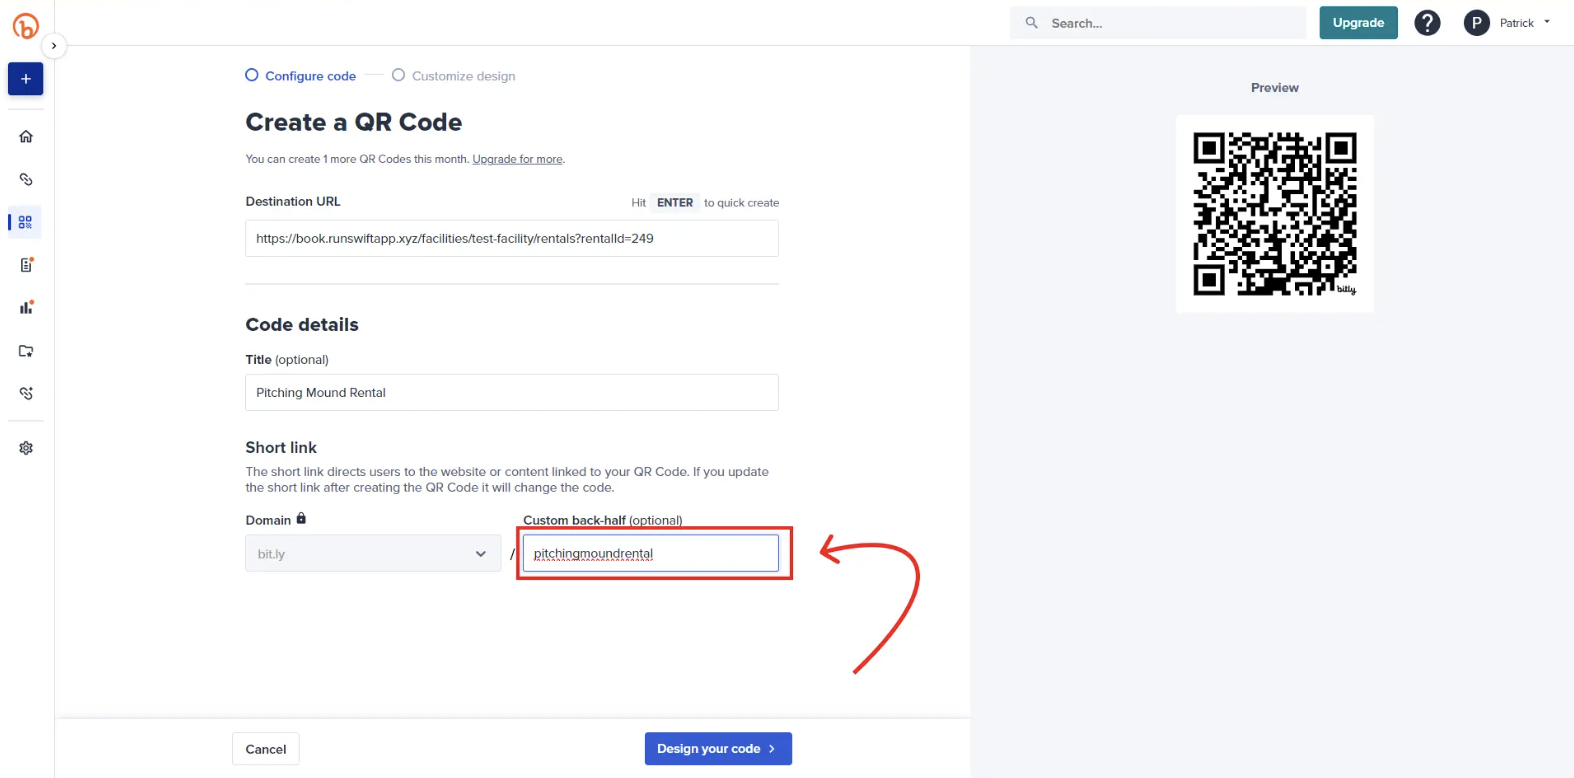Viewport: 1574px width, 778px height.
Task: Open the Patrick account menu
Action: tap(1507, 23)
